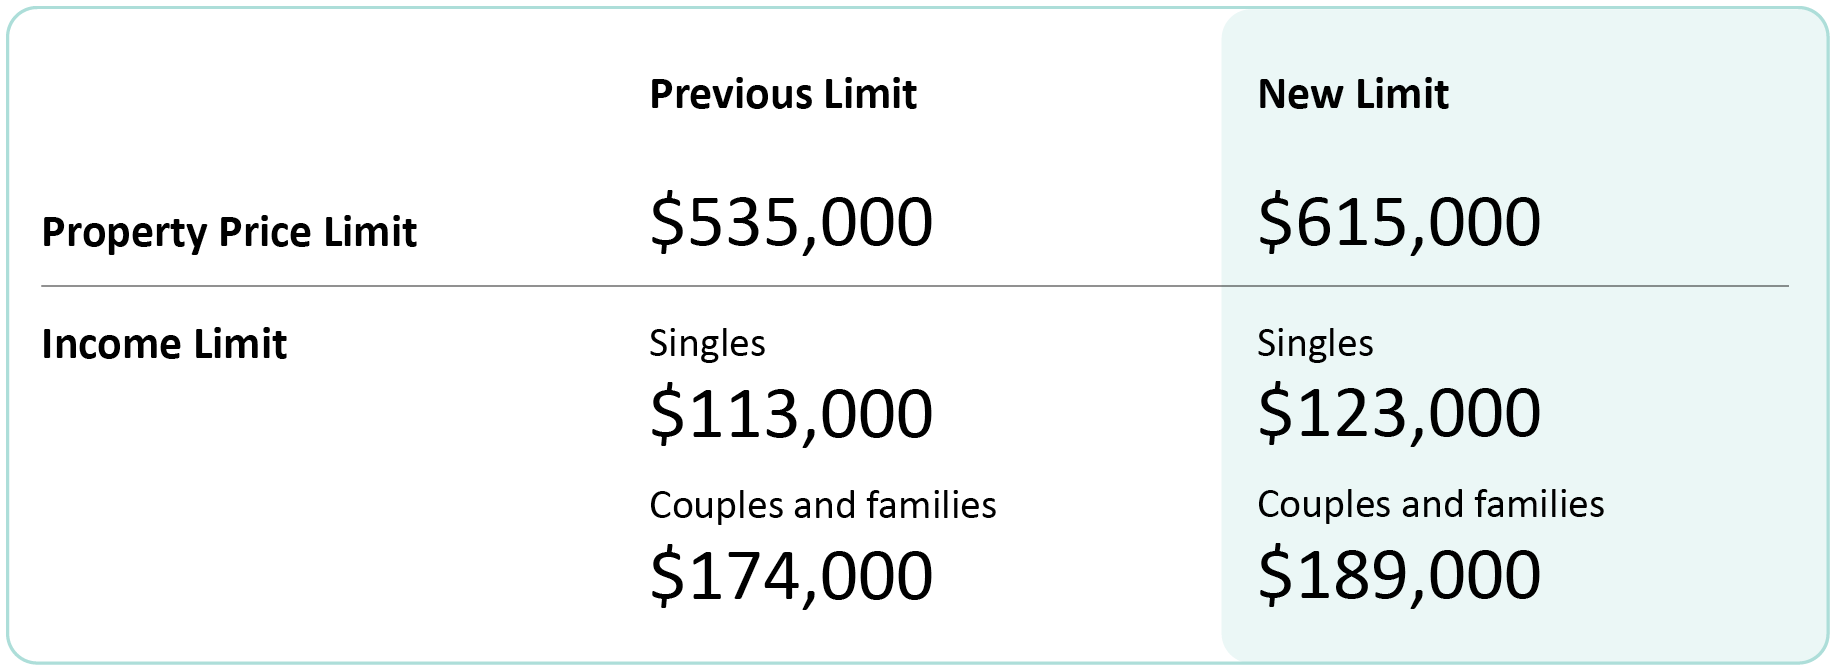Click the previous Singles label
1834x667 pixels.
click(707, 344)
